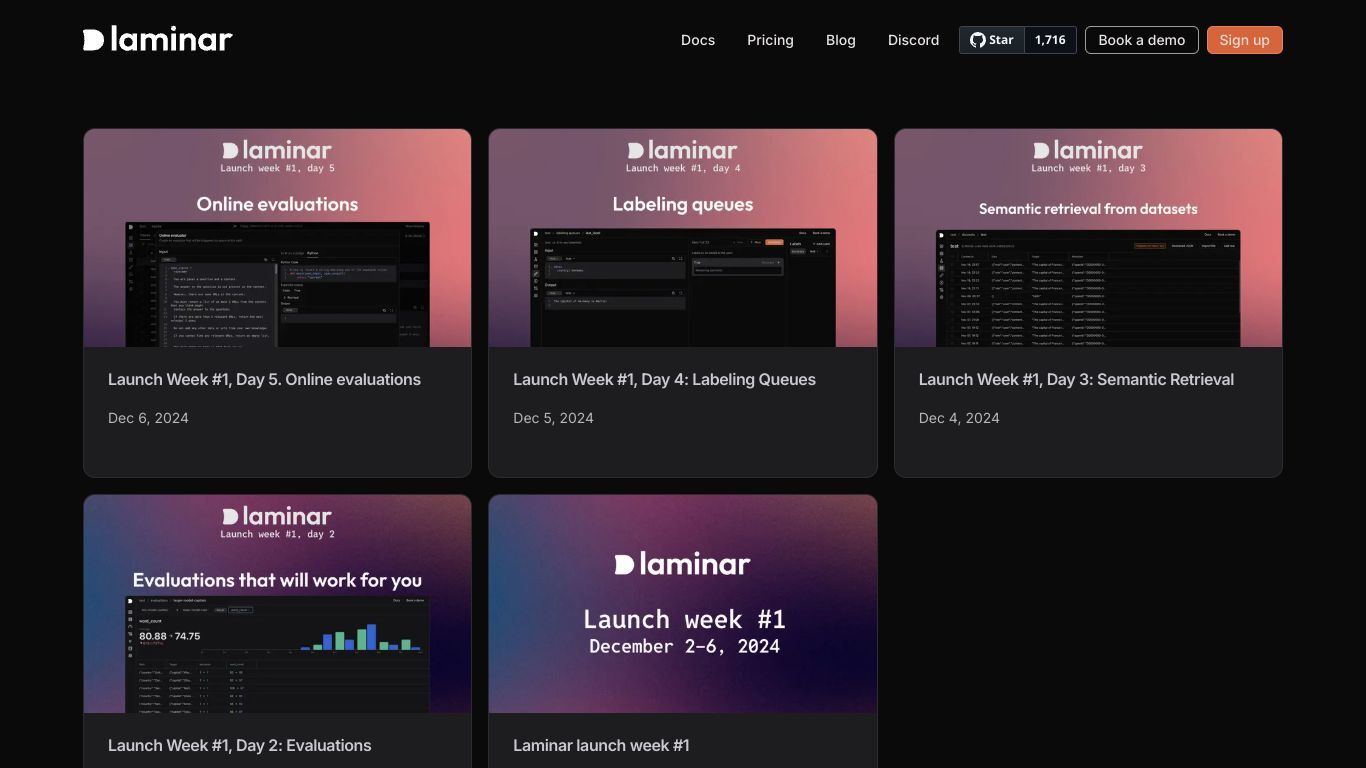Open Labeling queues thumbnail image
This screenshot has width=1366, height=768.
683,238
